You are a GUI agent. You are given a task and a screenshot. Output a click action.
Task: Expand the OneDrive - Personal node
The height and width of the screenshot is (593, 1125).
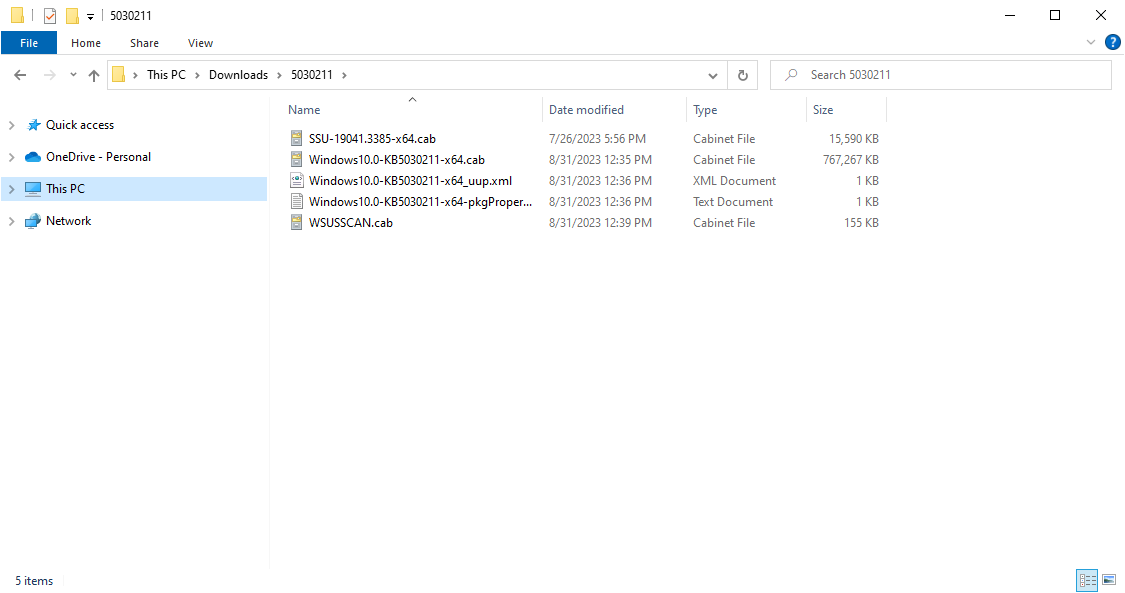tap(11, 156)
